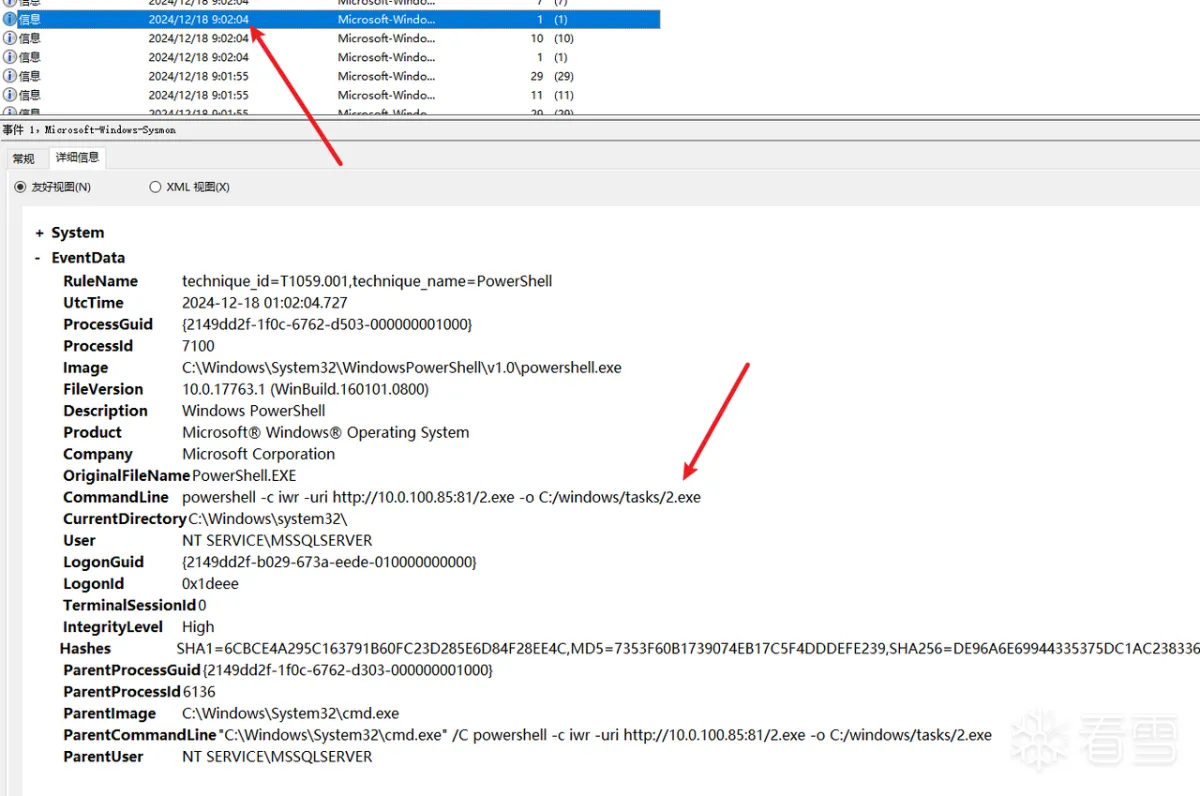Viewport: 1200px width, 796px height.
Task: Click the ParentUser value NT SERVICE\MSSQLSERVER
Action: point(277,757)
